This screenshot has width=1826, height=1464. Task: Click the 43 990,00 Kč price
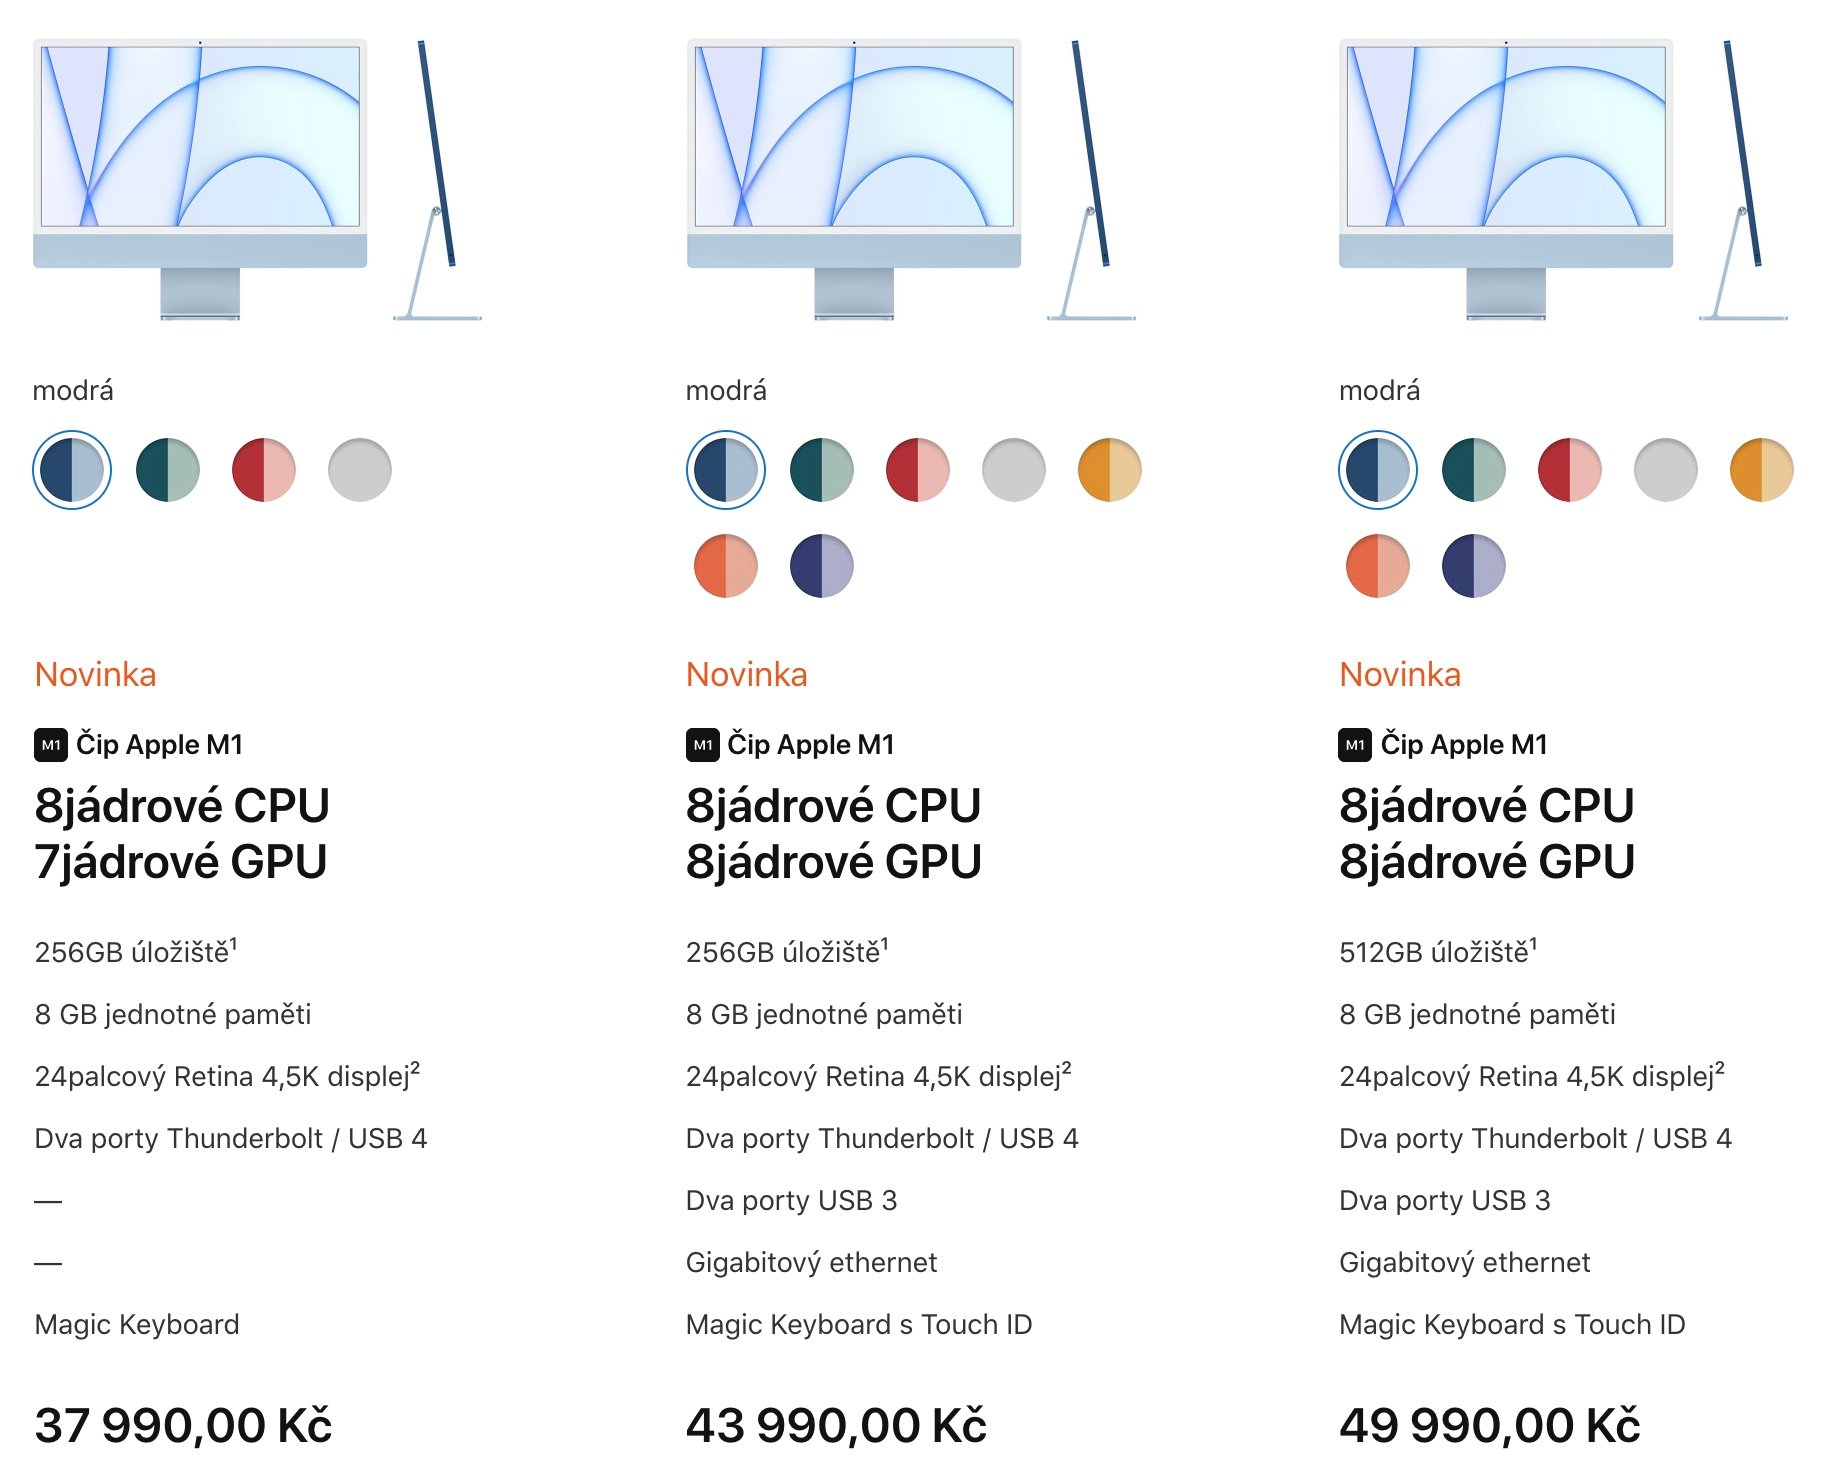pyautogui.click(x=836, y=1426)
